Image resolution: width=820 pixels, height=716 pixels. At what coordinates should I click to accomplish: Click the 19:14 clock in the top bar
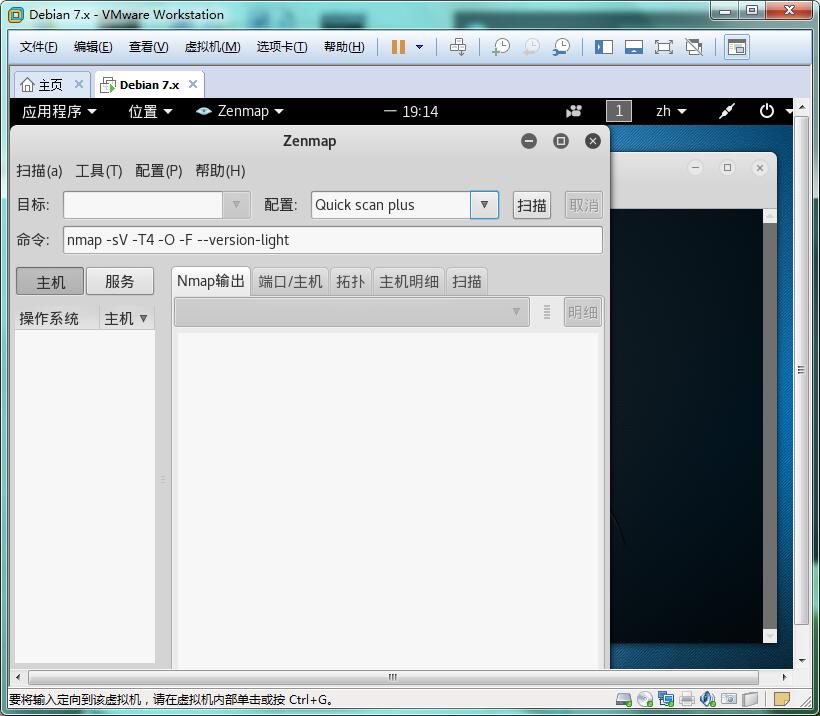(x=411, y=111)
